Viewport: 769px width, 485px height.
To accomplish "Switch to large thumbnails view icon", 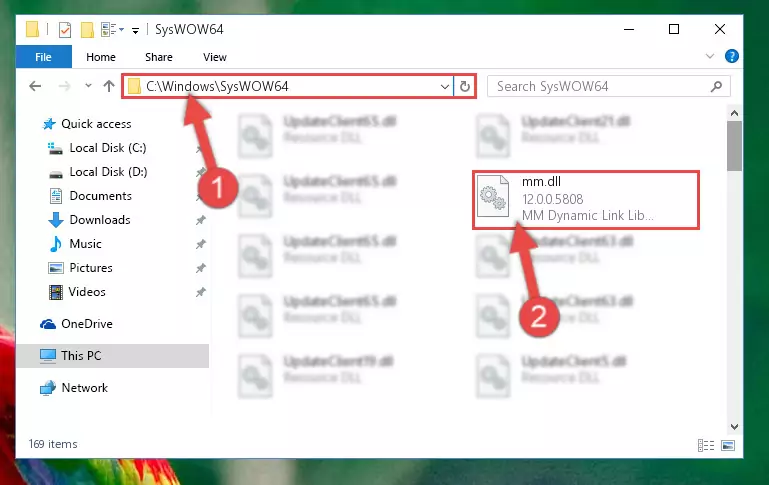I will click(x=728, y=445).
